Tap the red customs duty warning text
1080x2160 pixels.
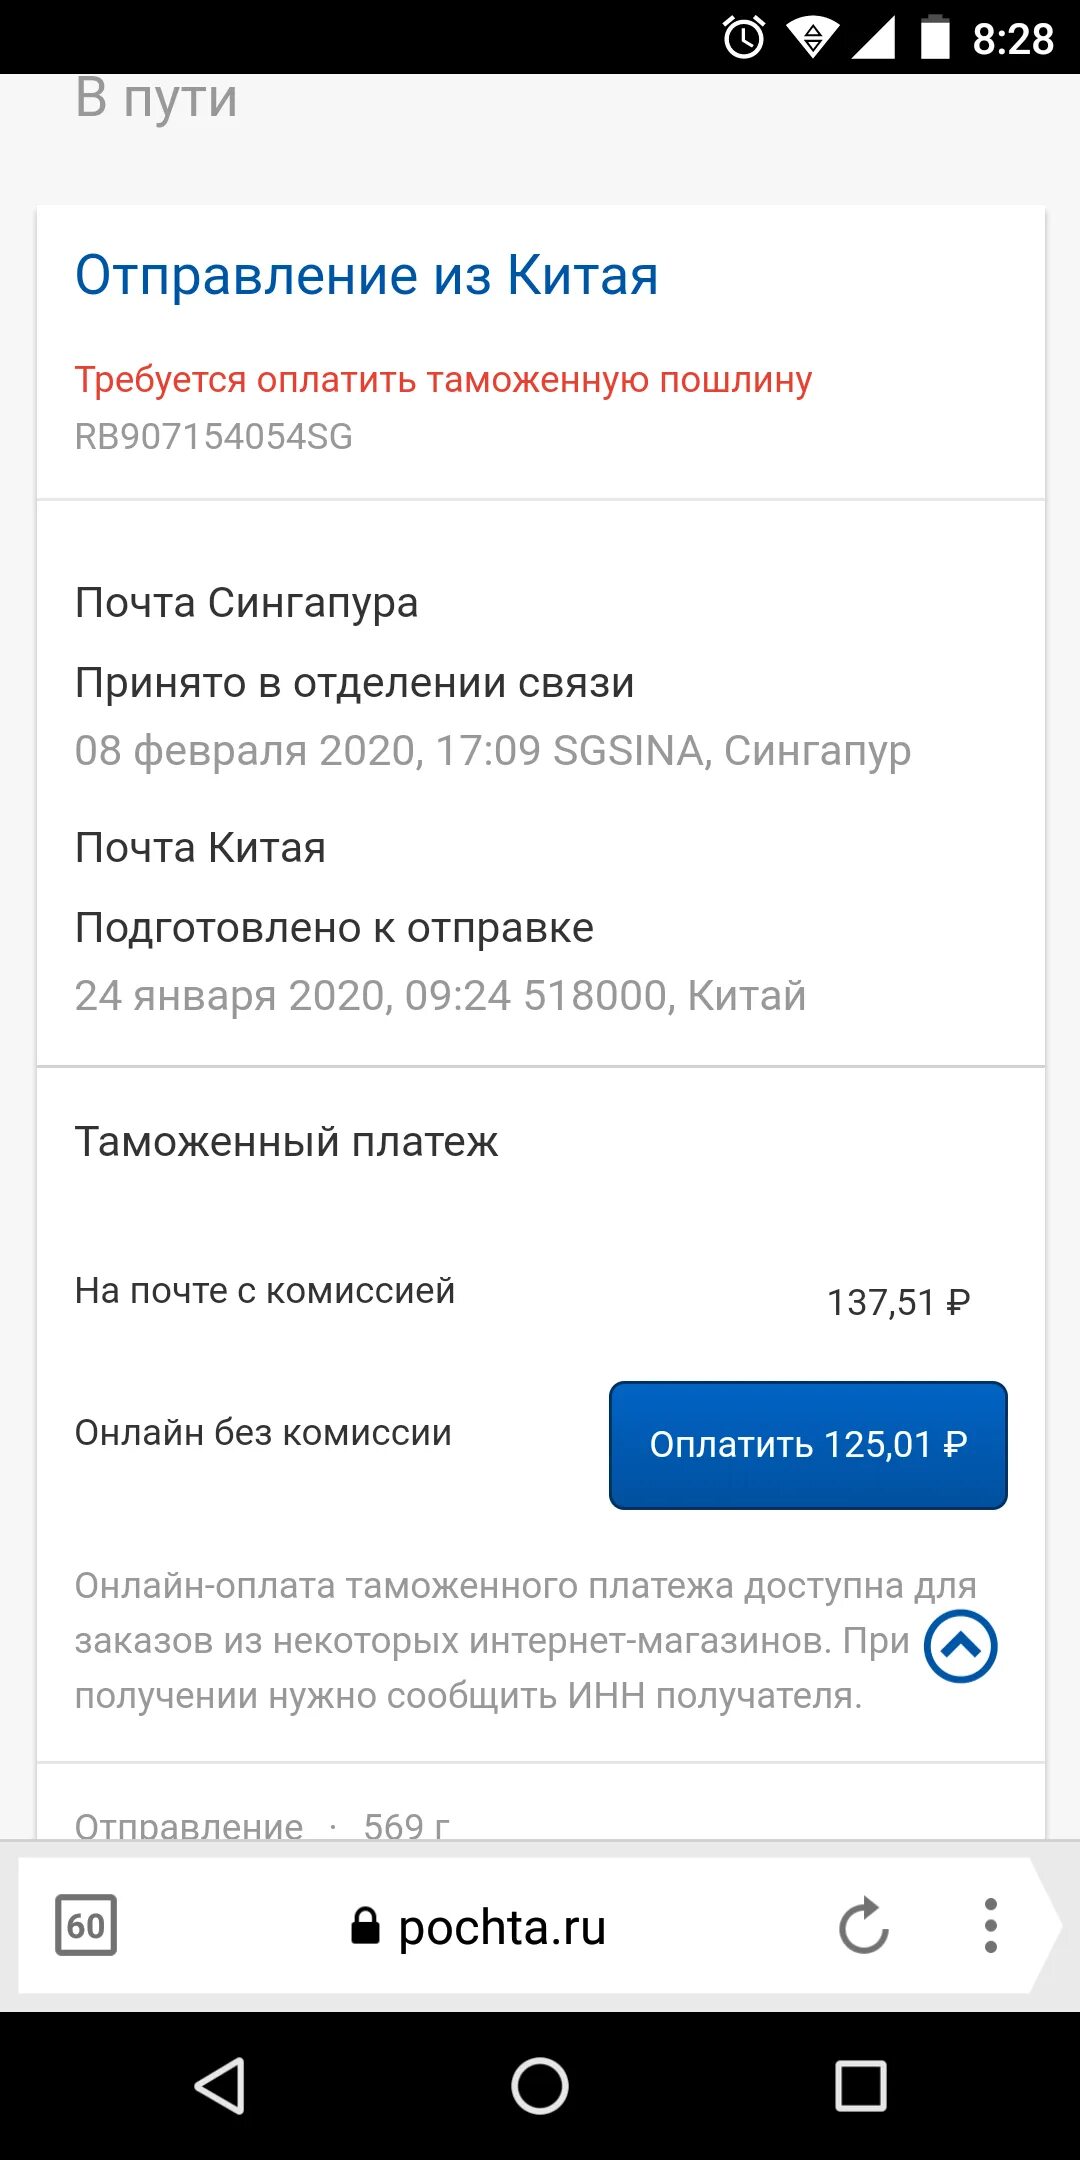point(443,380)
